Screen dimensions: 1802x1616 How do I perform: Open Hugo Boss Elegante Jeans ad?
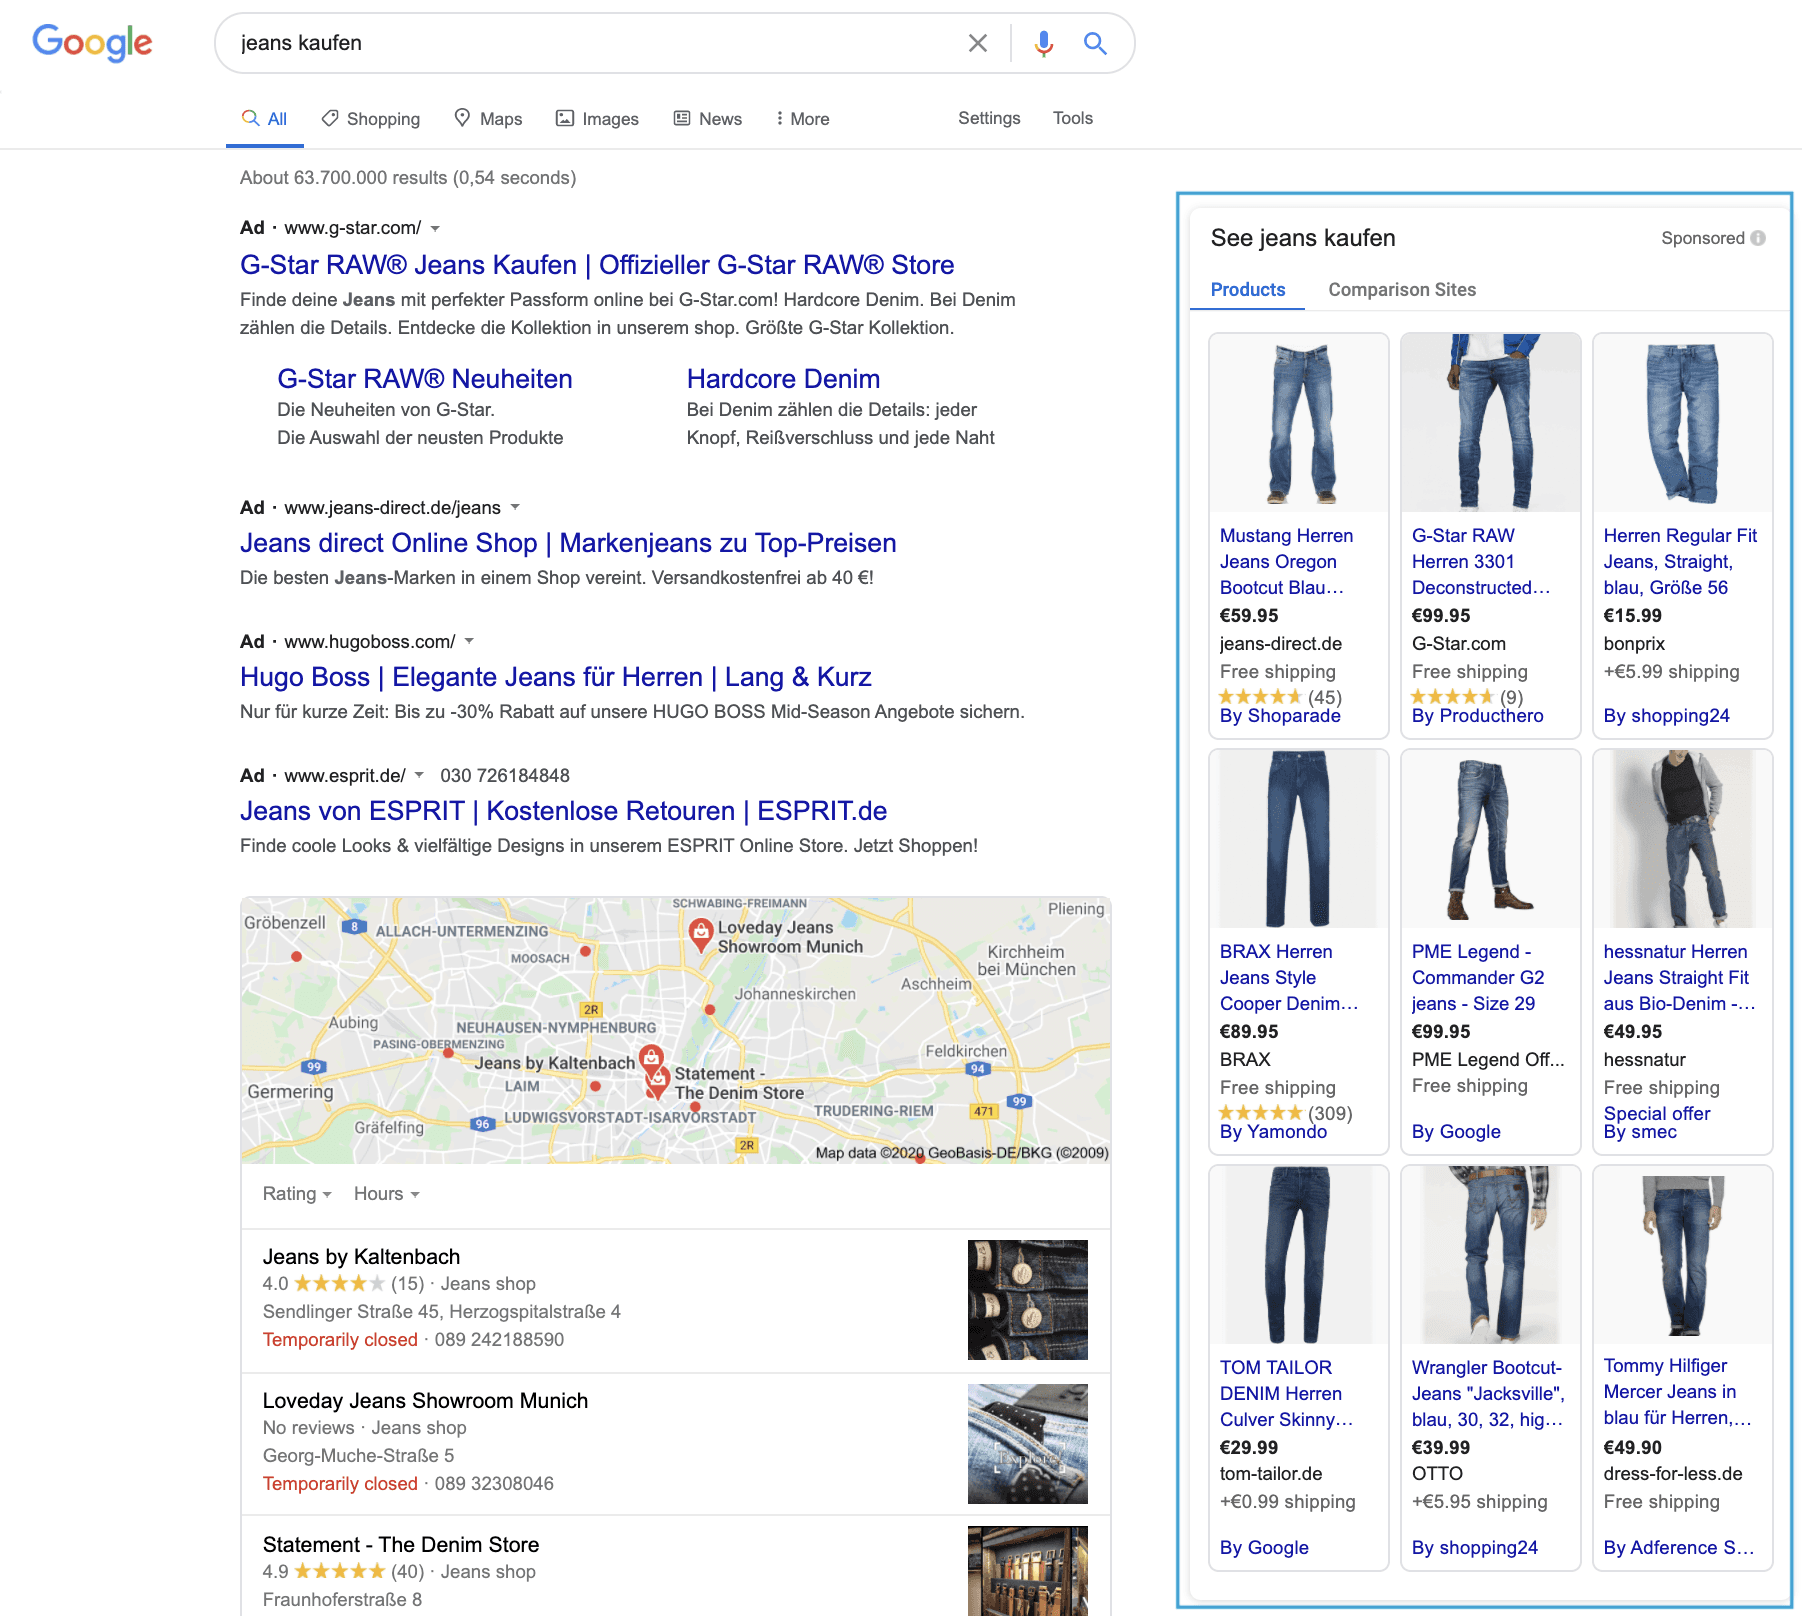[x=556, y=677]
